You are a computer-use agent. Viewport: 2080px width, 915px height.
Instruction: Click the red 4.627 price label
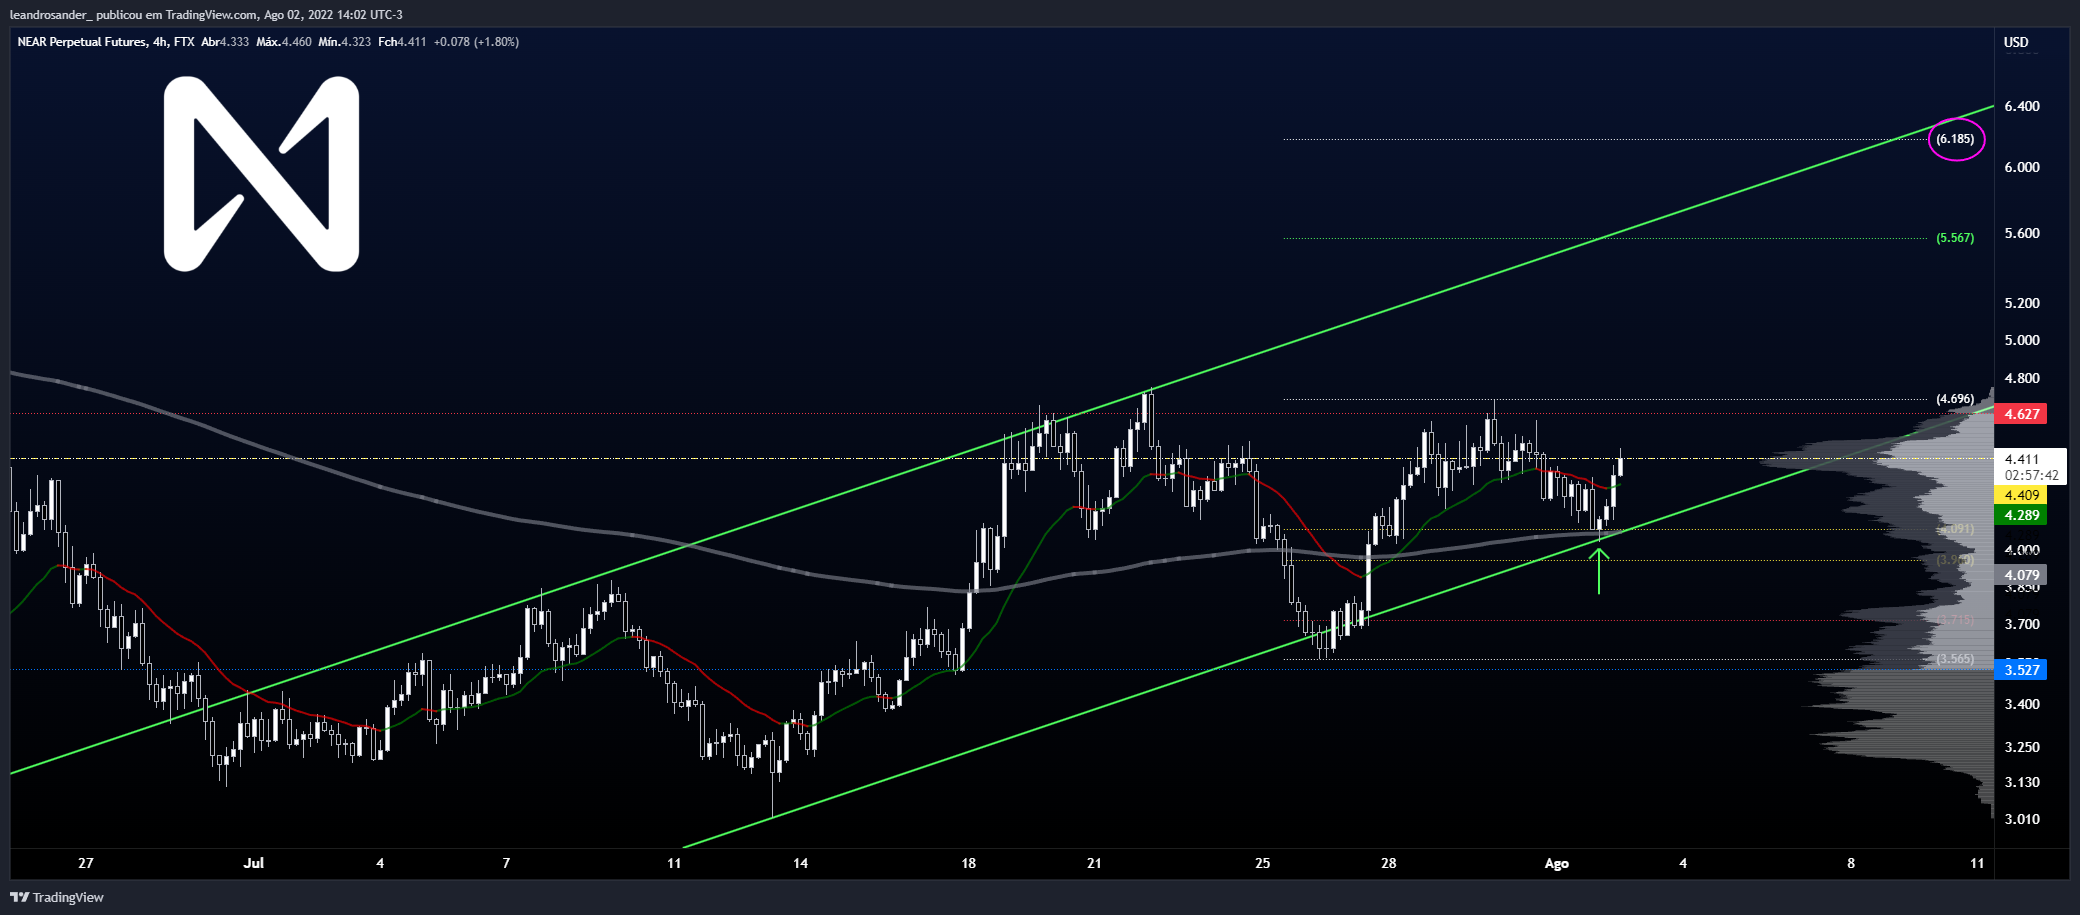click(x=2021, y=414)
